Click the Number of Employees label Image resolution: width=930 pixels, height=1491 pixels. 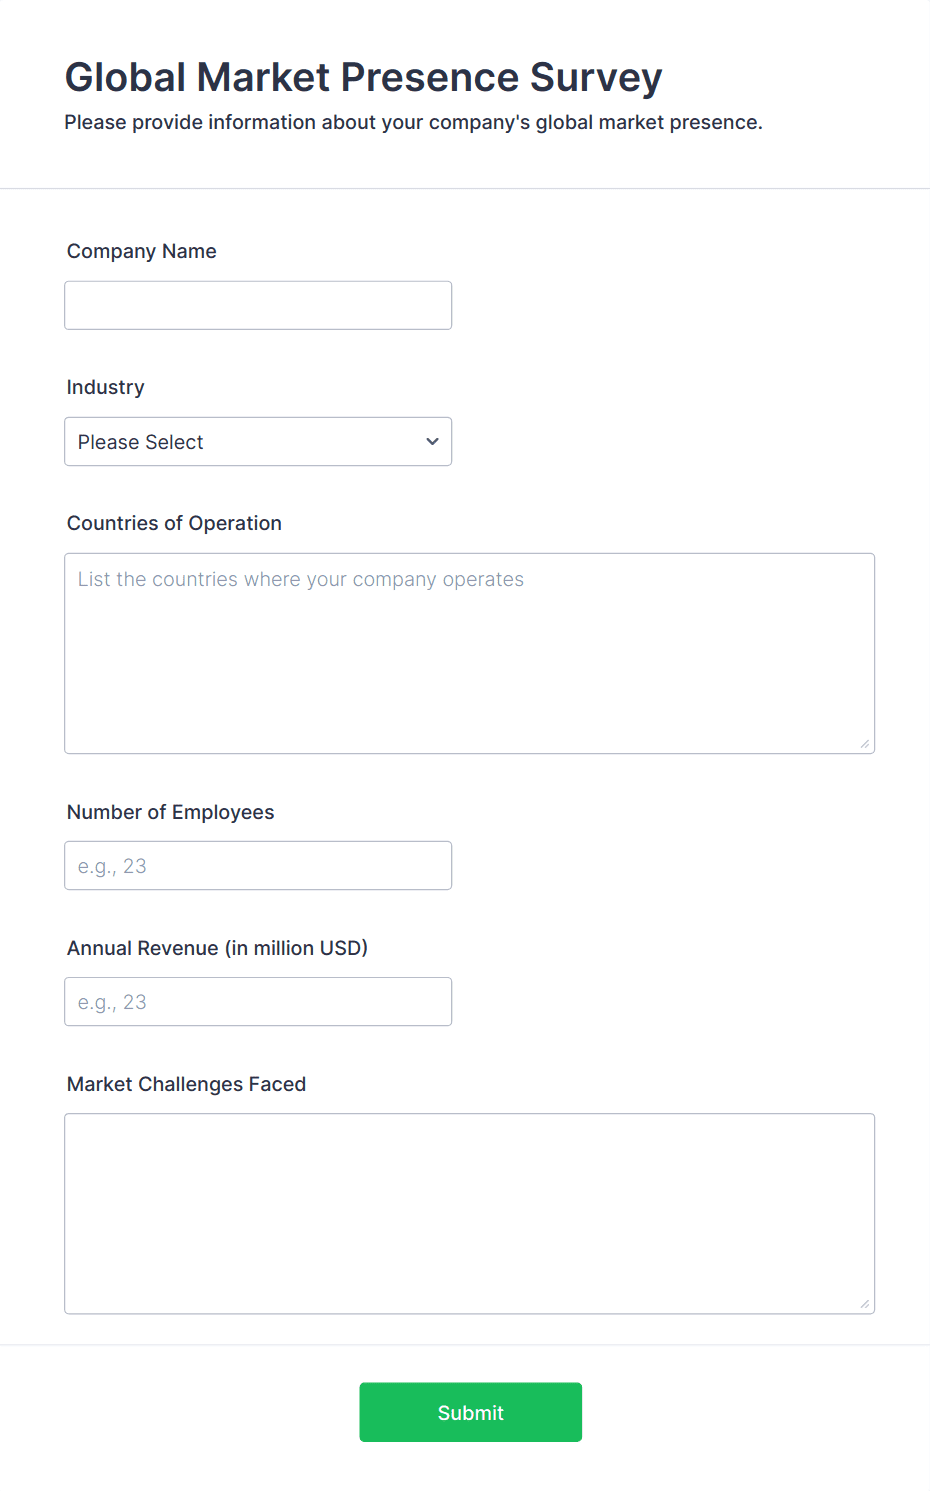pos(171,812)
